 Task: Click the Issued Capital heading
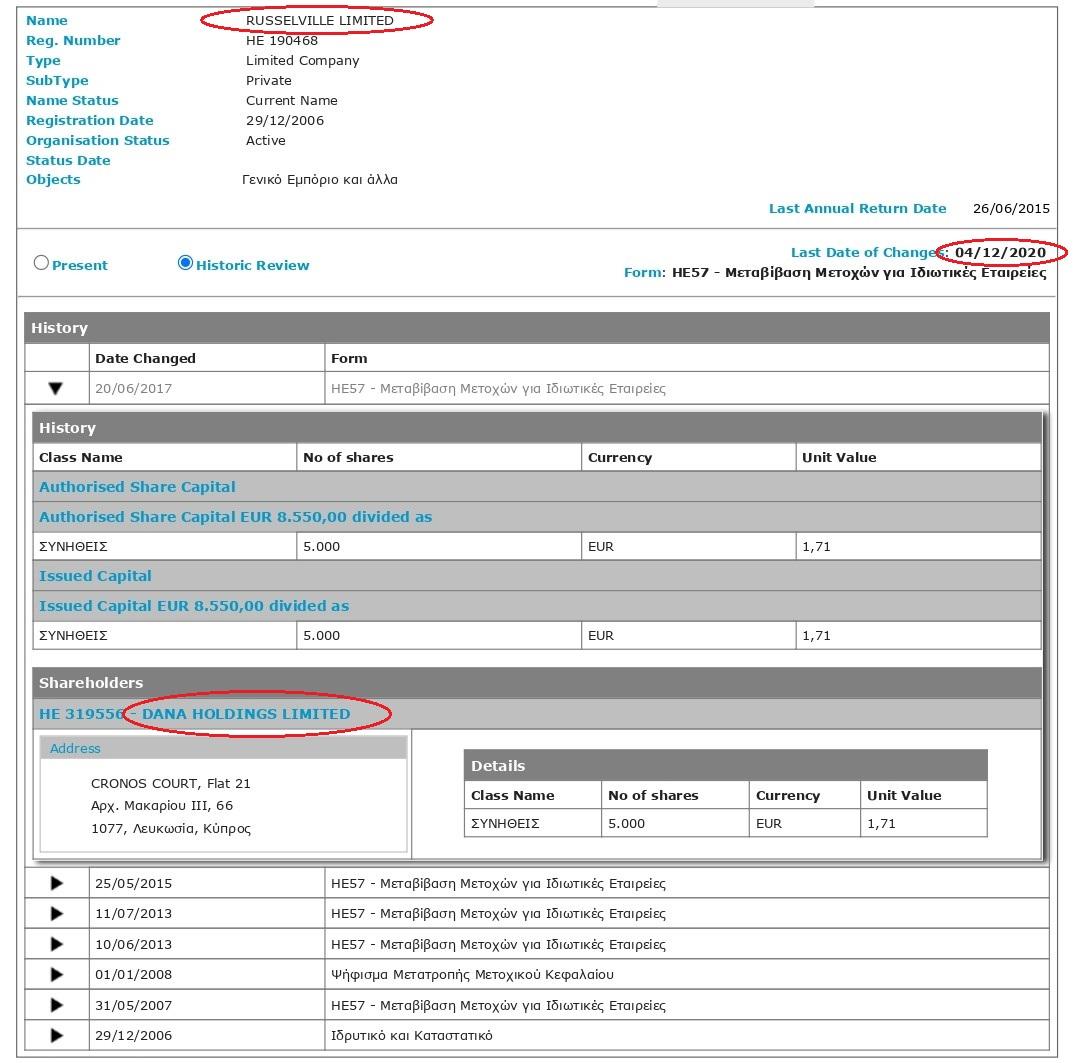click(x=95, y=576)
